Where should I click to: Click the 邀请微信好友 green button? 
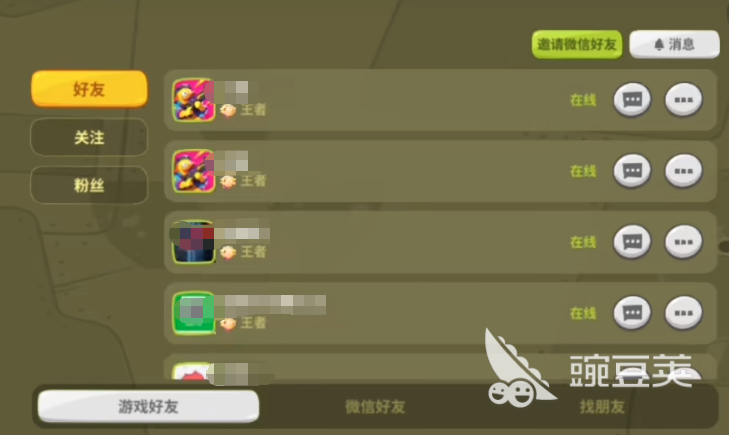point(577,45)
